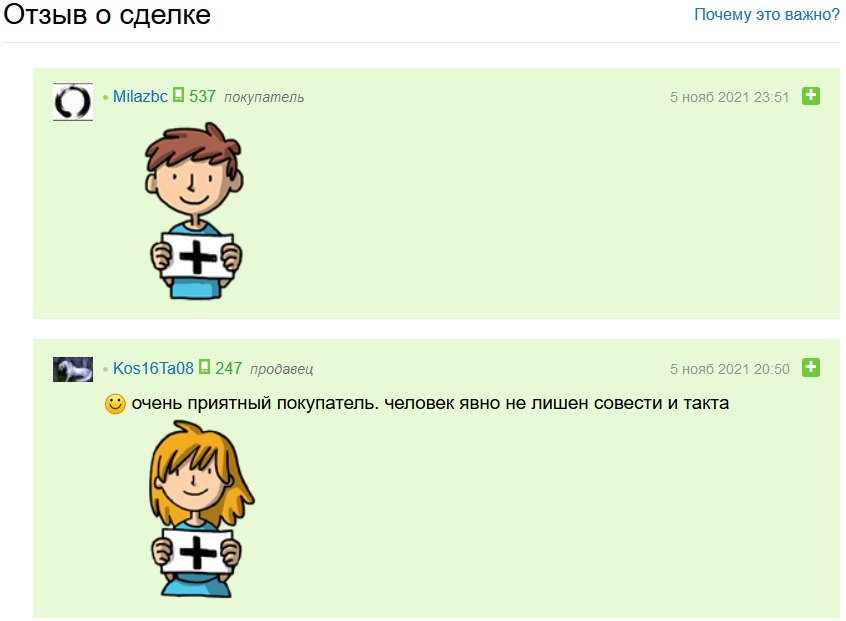Image resolution: width=846 pixels, height=621 pixels.
Task: Click the rating badge icon next to 537
Action: [179, 95]
